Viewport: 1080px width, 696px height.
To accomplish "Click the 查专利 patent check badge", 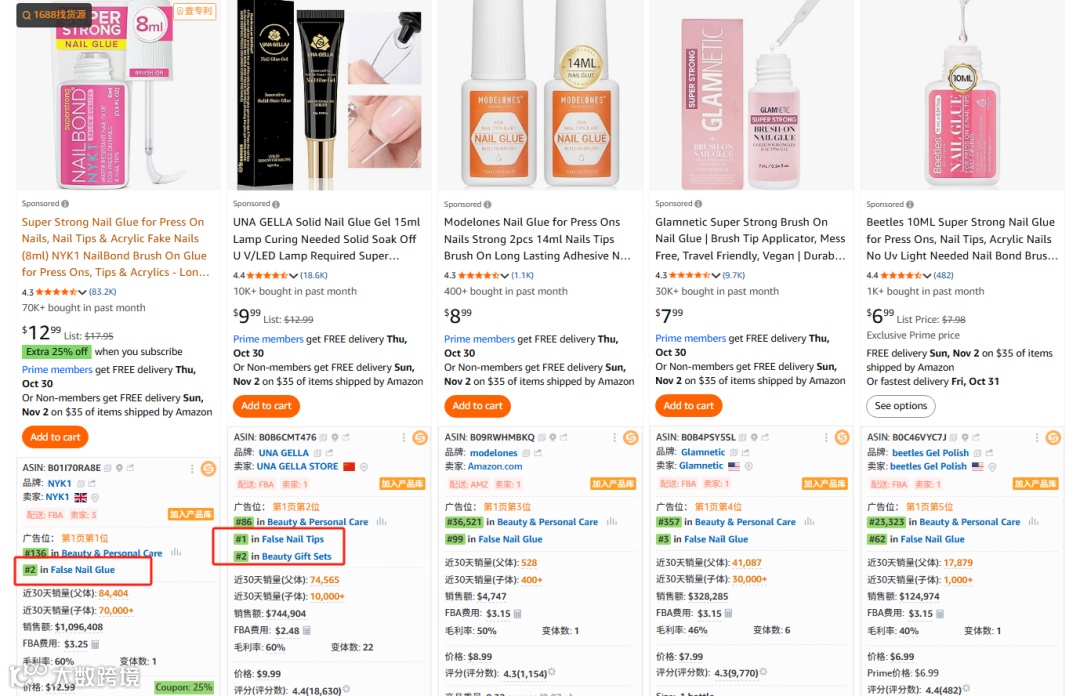I will pyautogui.click(x=196, y=11).
